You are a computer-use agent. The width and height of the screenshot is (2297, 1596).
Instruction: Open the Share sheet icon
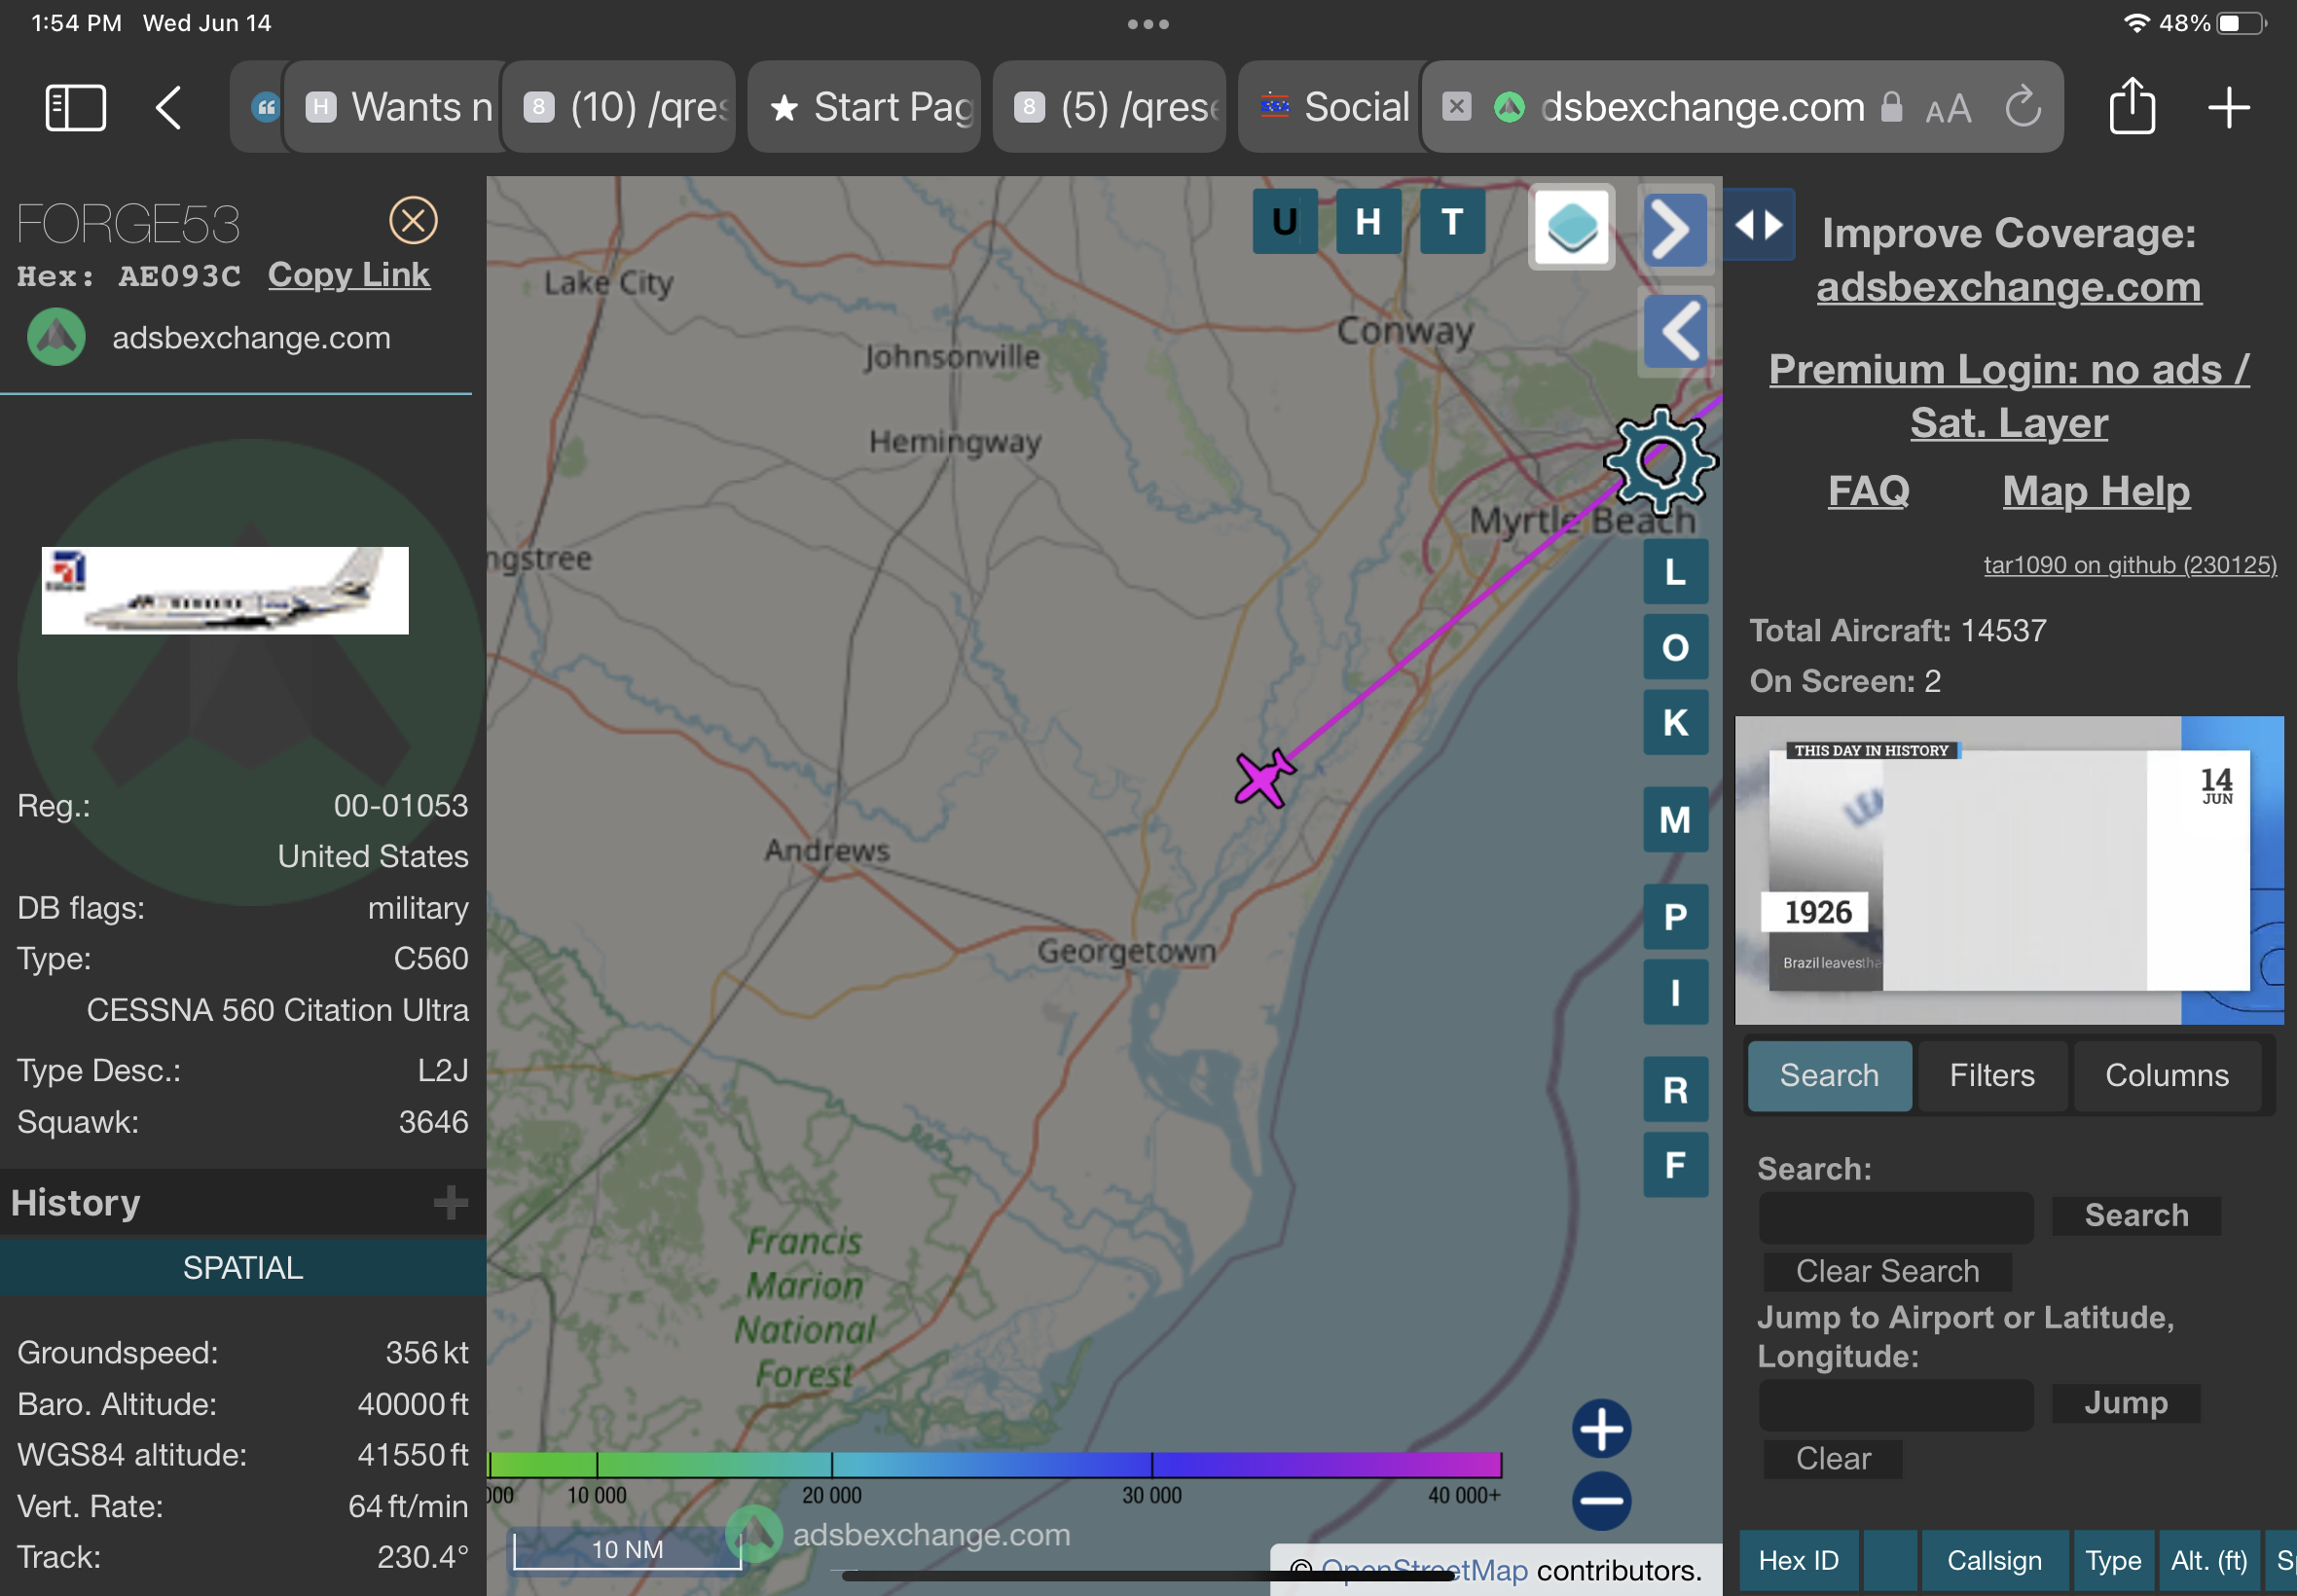(x=2132, y=105)
